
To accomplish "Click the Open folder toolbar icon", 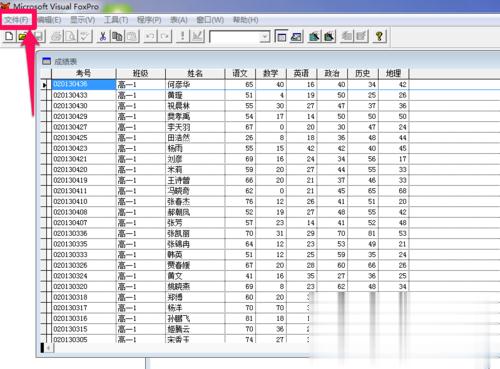I will pyautogui.click(x=23, y=36).
